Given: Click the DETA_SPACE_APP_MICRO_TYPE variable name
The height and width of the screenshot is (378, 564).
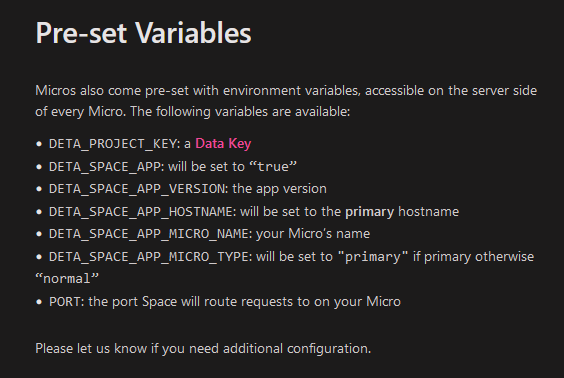Looking at the screenshot, I should click(149, 257).
